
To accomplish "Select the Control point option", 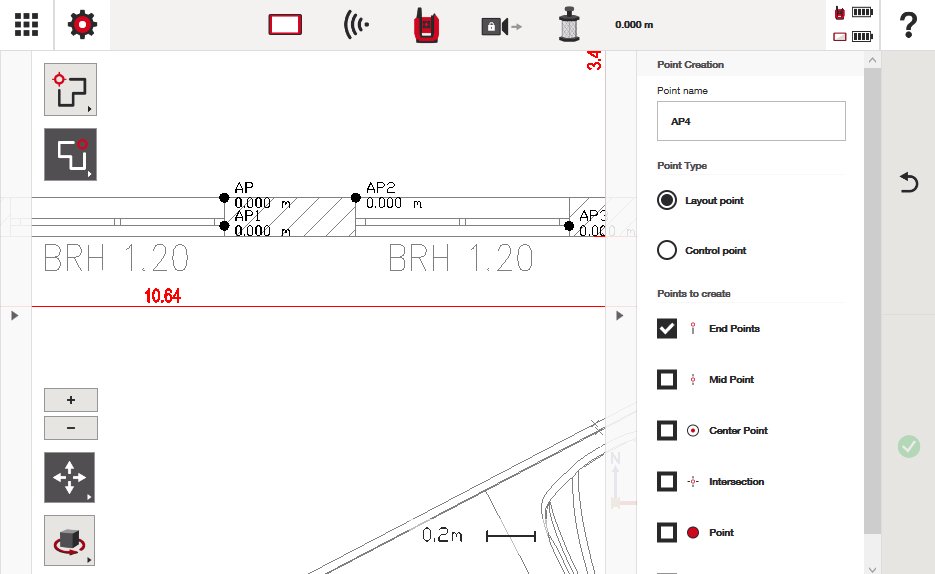I will [x=667, y=251].
